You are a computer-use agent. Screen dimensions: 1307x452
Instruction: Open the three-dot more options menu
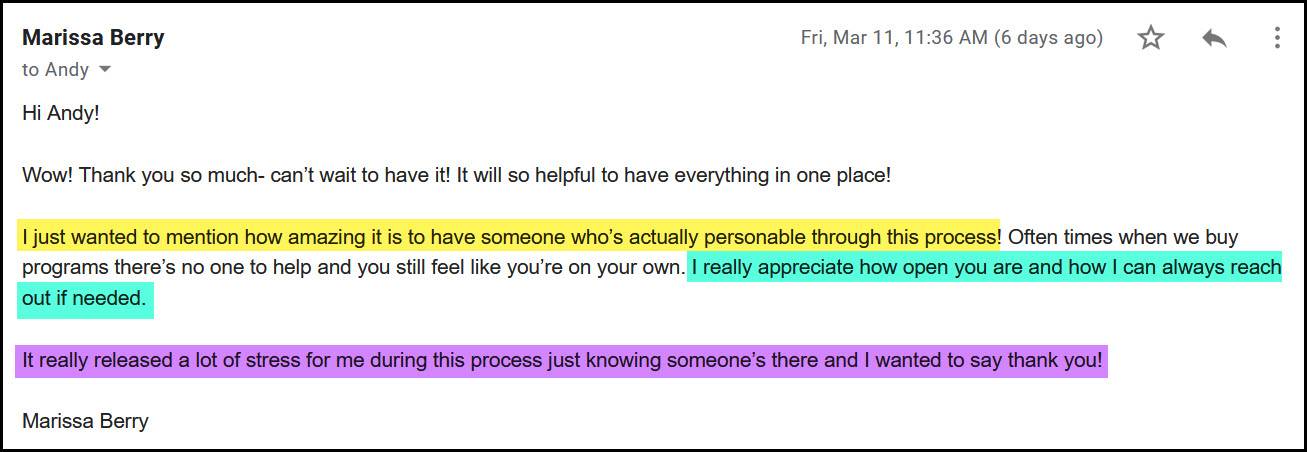(1277, 38)
